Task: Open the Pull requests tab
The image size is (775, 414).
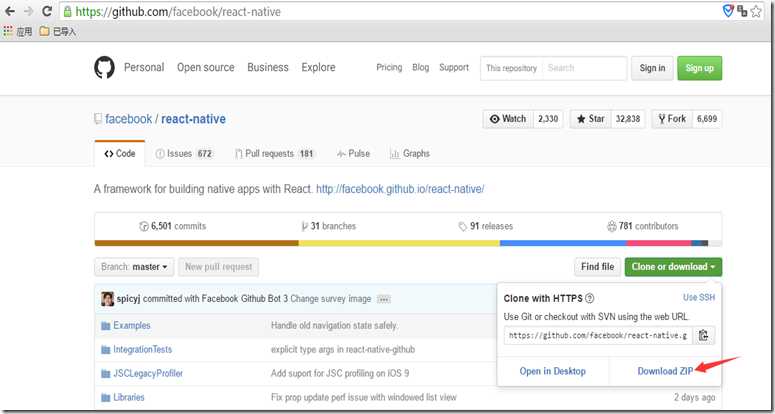Action: (274, 154)
